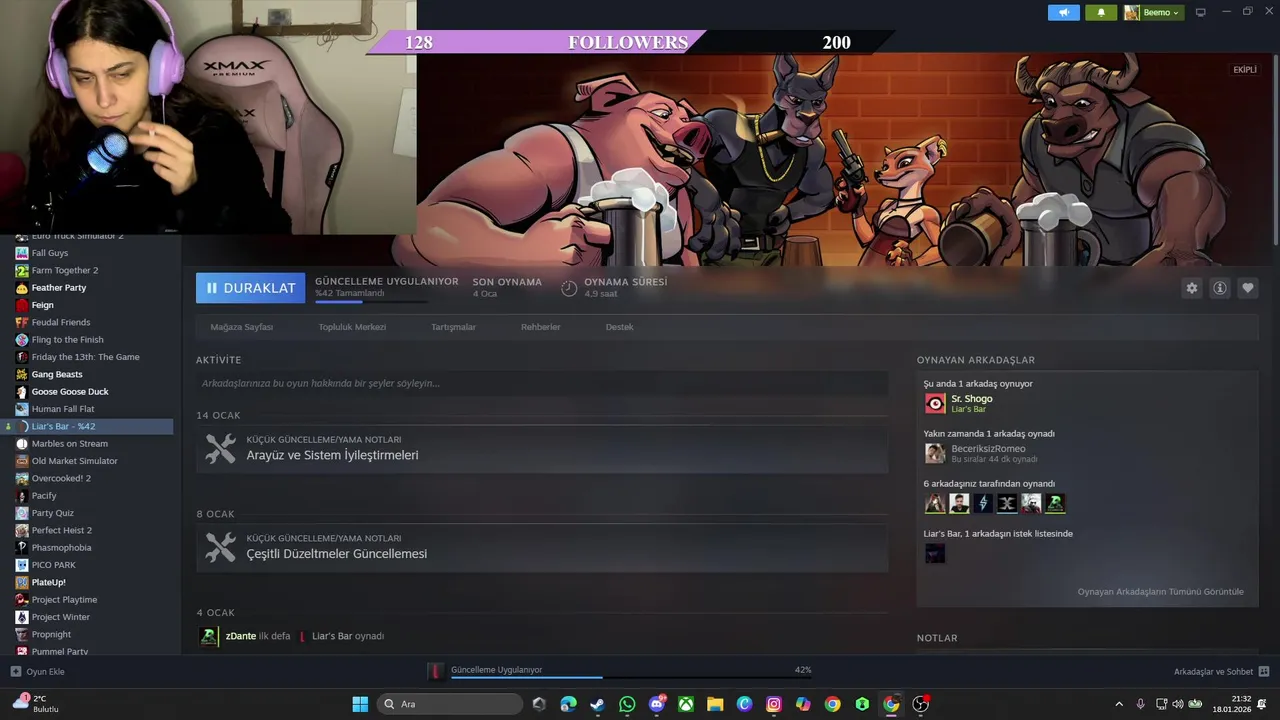Viewport: 1280px width, 720px height.
Task: Click the activity comment input field
Action: coord(542,383)
